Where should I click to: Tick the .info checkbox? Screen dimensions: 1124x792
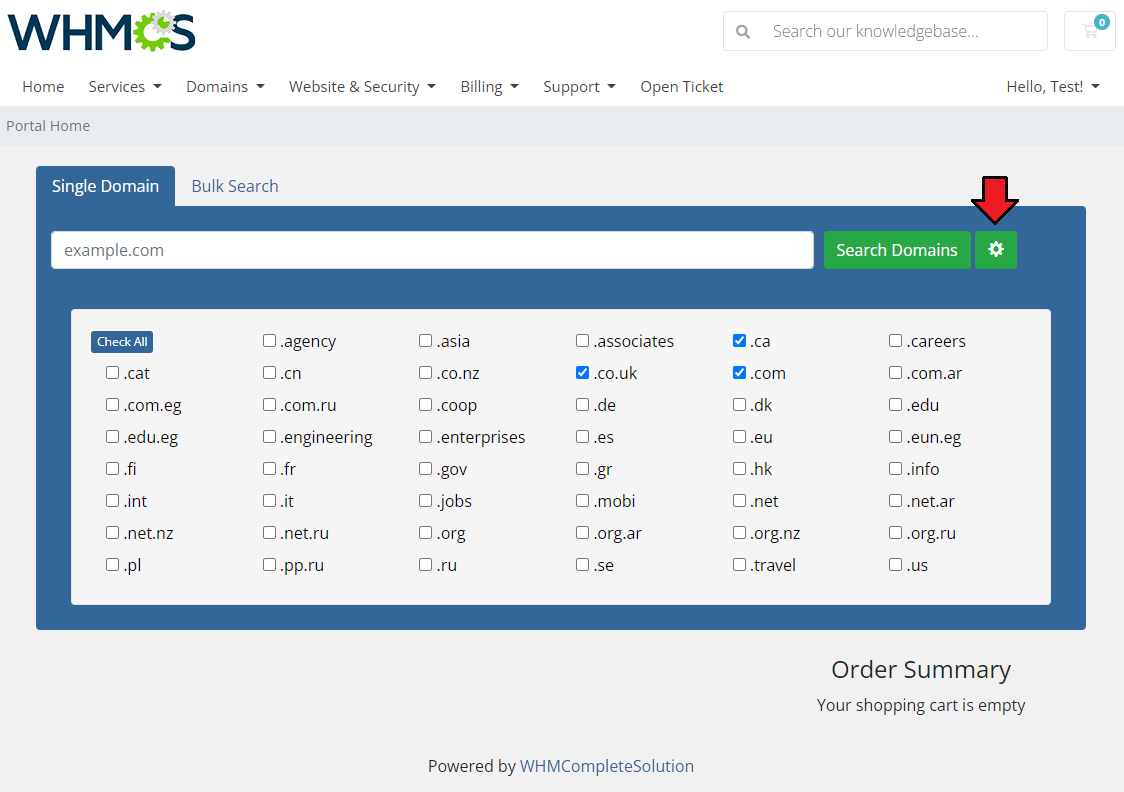click(895, 469)
